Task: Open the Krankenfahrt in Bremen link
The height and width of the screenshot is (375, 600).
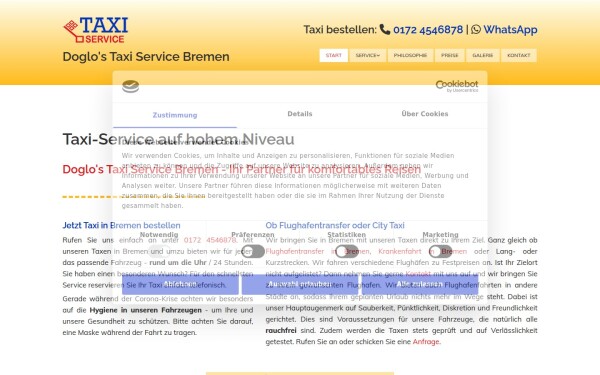Action: pyautogui.click(x=422, y=251)
